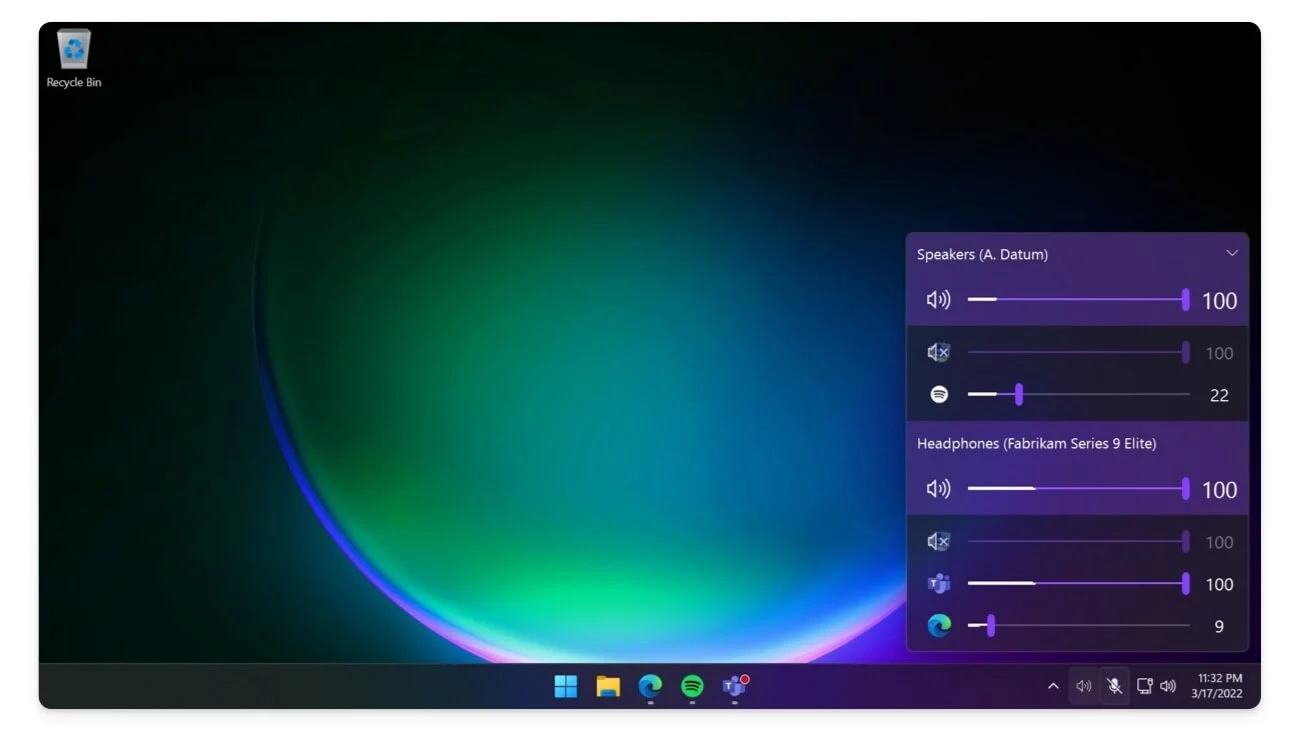Click the cast display icon in the system tray
Viewport: 1300px width, 731px height.
[x=1144, y=686]
